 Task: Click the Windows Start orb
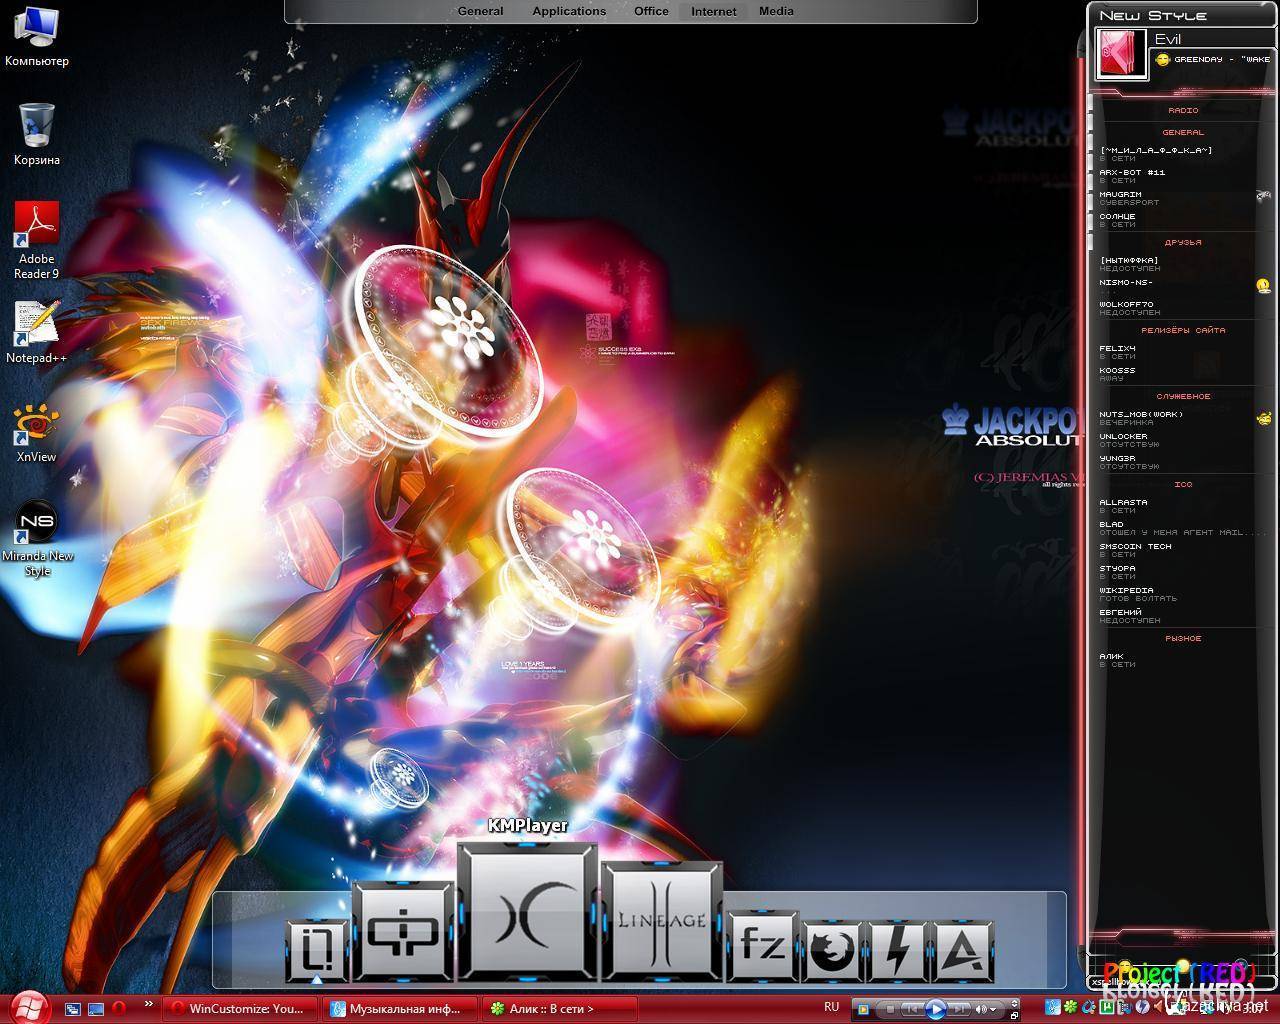click(30, 1006)
